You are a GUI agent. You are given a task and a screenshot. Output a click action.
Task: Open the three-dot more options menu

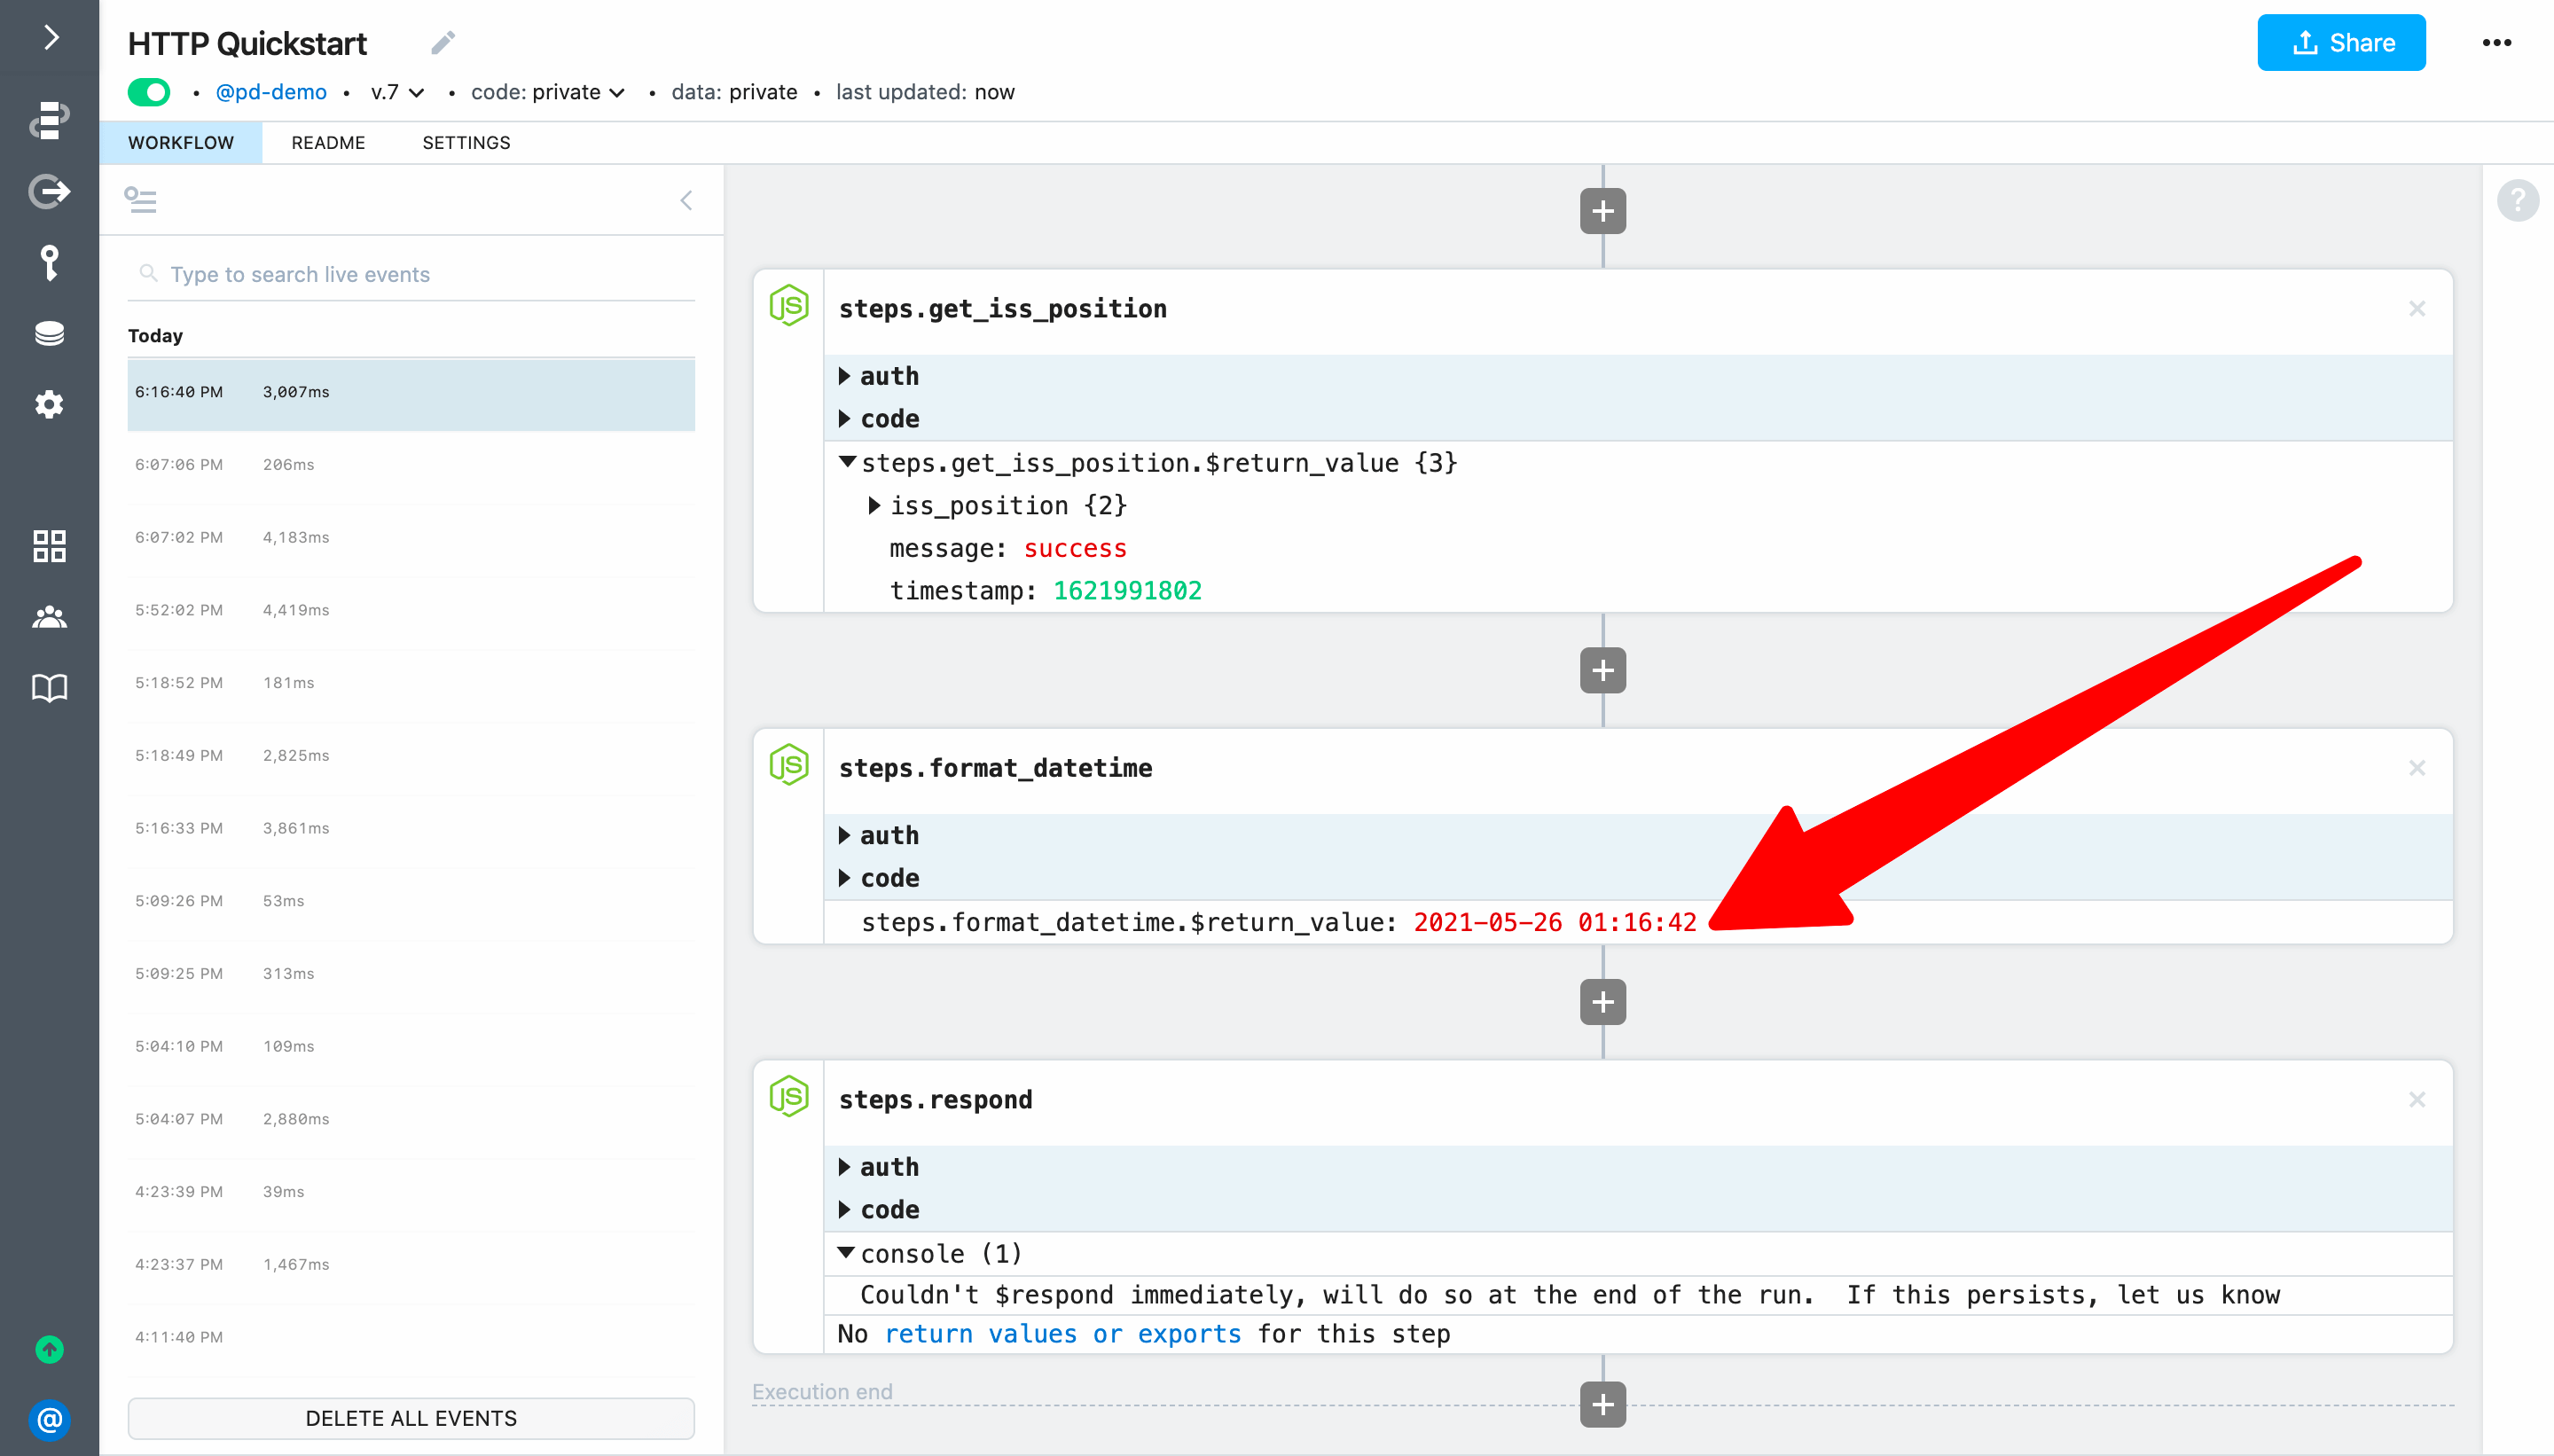(2496, 43)
